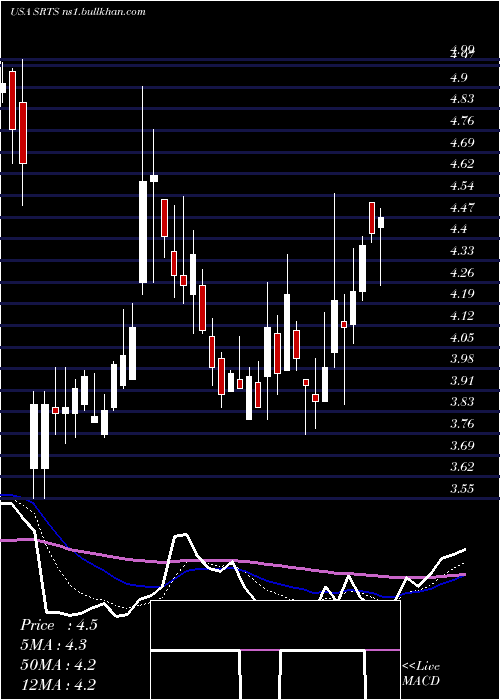Click the 4.05 price axis label
This screenshot has height=700, width=500.
point(462,337)
